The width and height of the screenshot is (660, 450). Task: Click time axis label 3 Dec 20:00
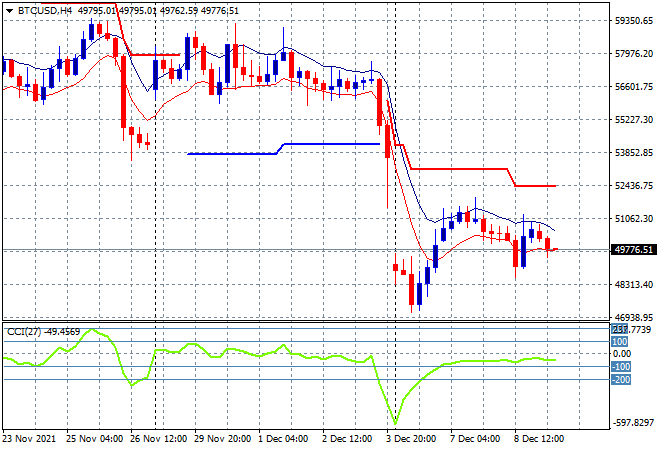coord(411,438)
